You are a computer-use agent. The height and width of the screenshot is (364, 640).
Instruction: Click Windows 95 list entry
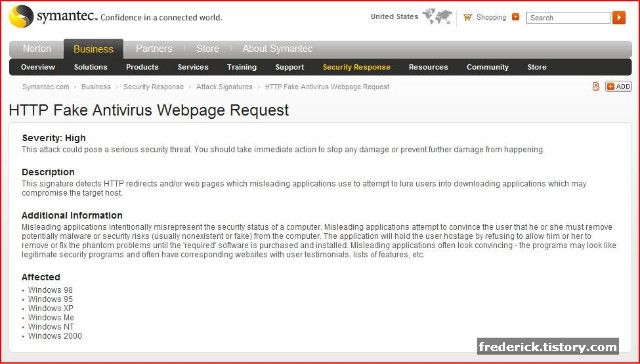50,299
